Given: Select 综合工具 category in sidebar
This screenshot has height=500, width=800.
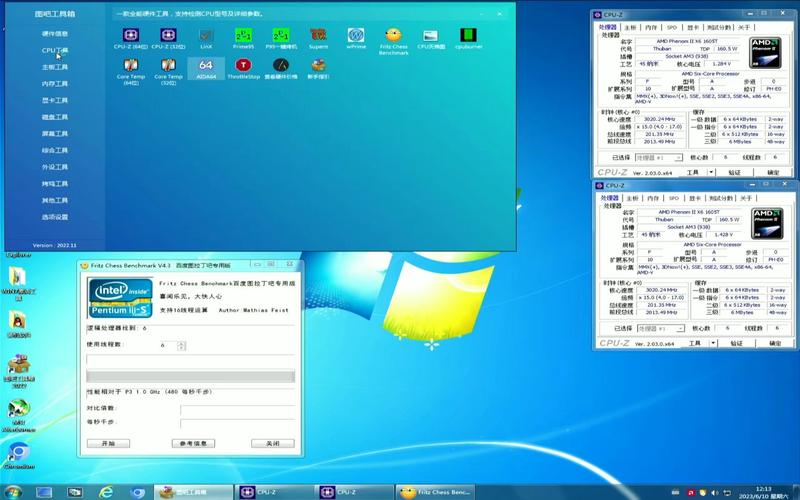Looking at the screenshot, I should (55, 151).
